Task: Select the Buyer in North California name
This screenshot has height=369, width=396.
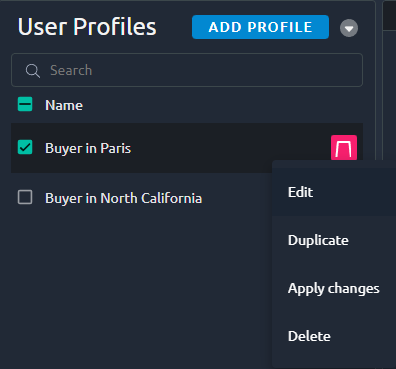Action: point(124,198)
